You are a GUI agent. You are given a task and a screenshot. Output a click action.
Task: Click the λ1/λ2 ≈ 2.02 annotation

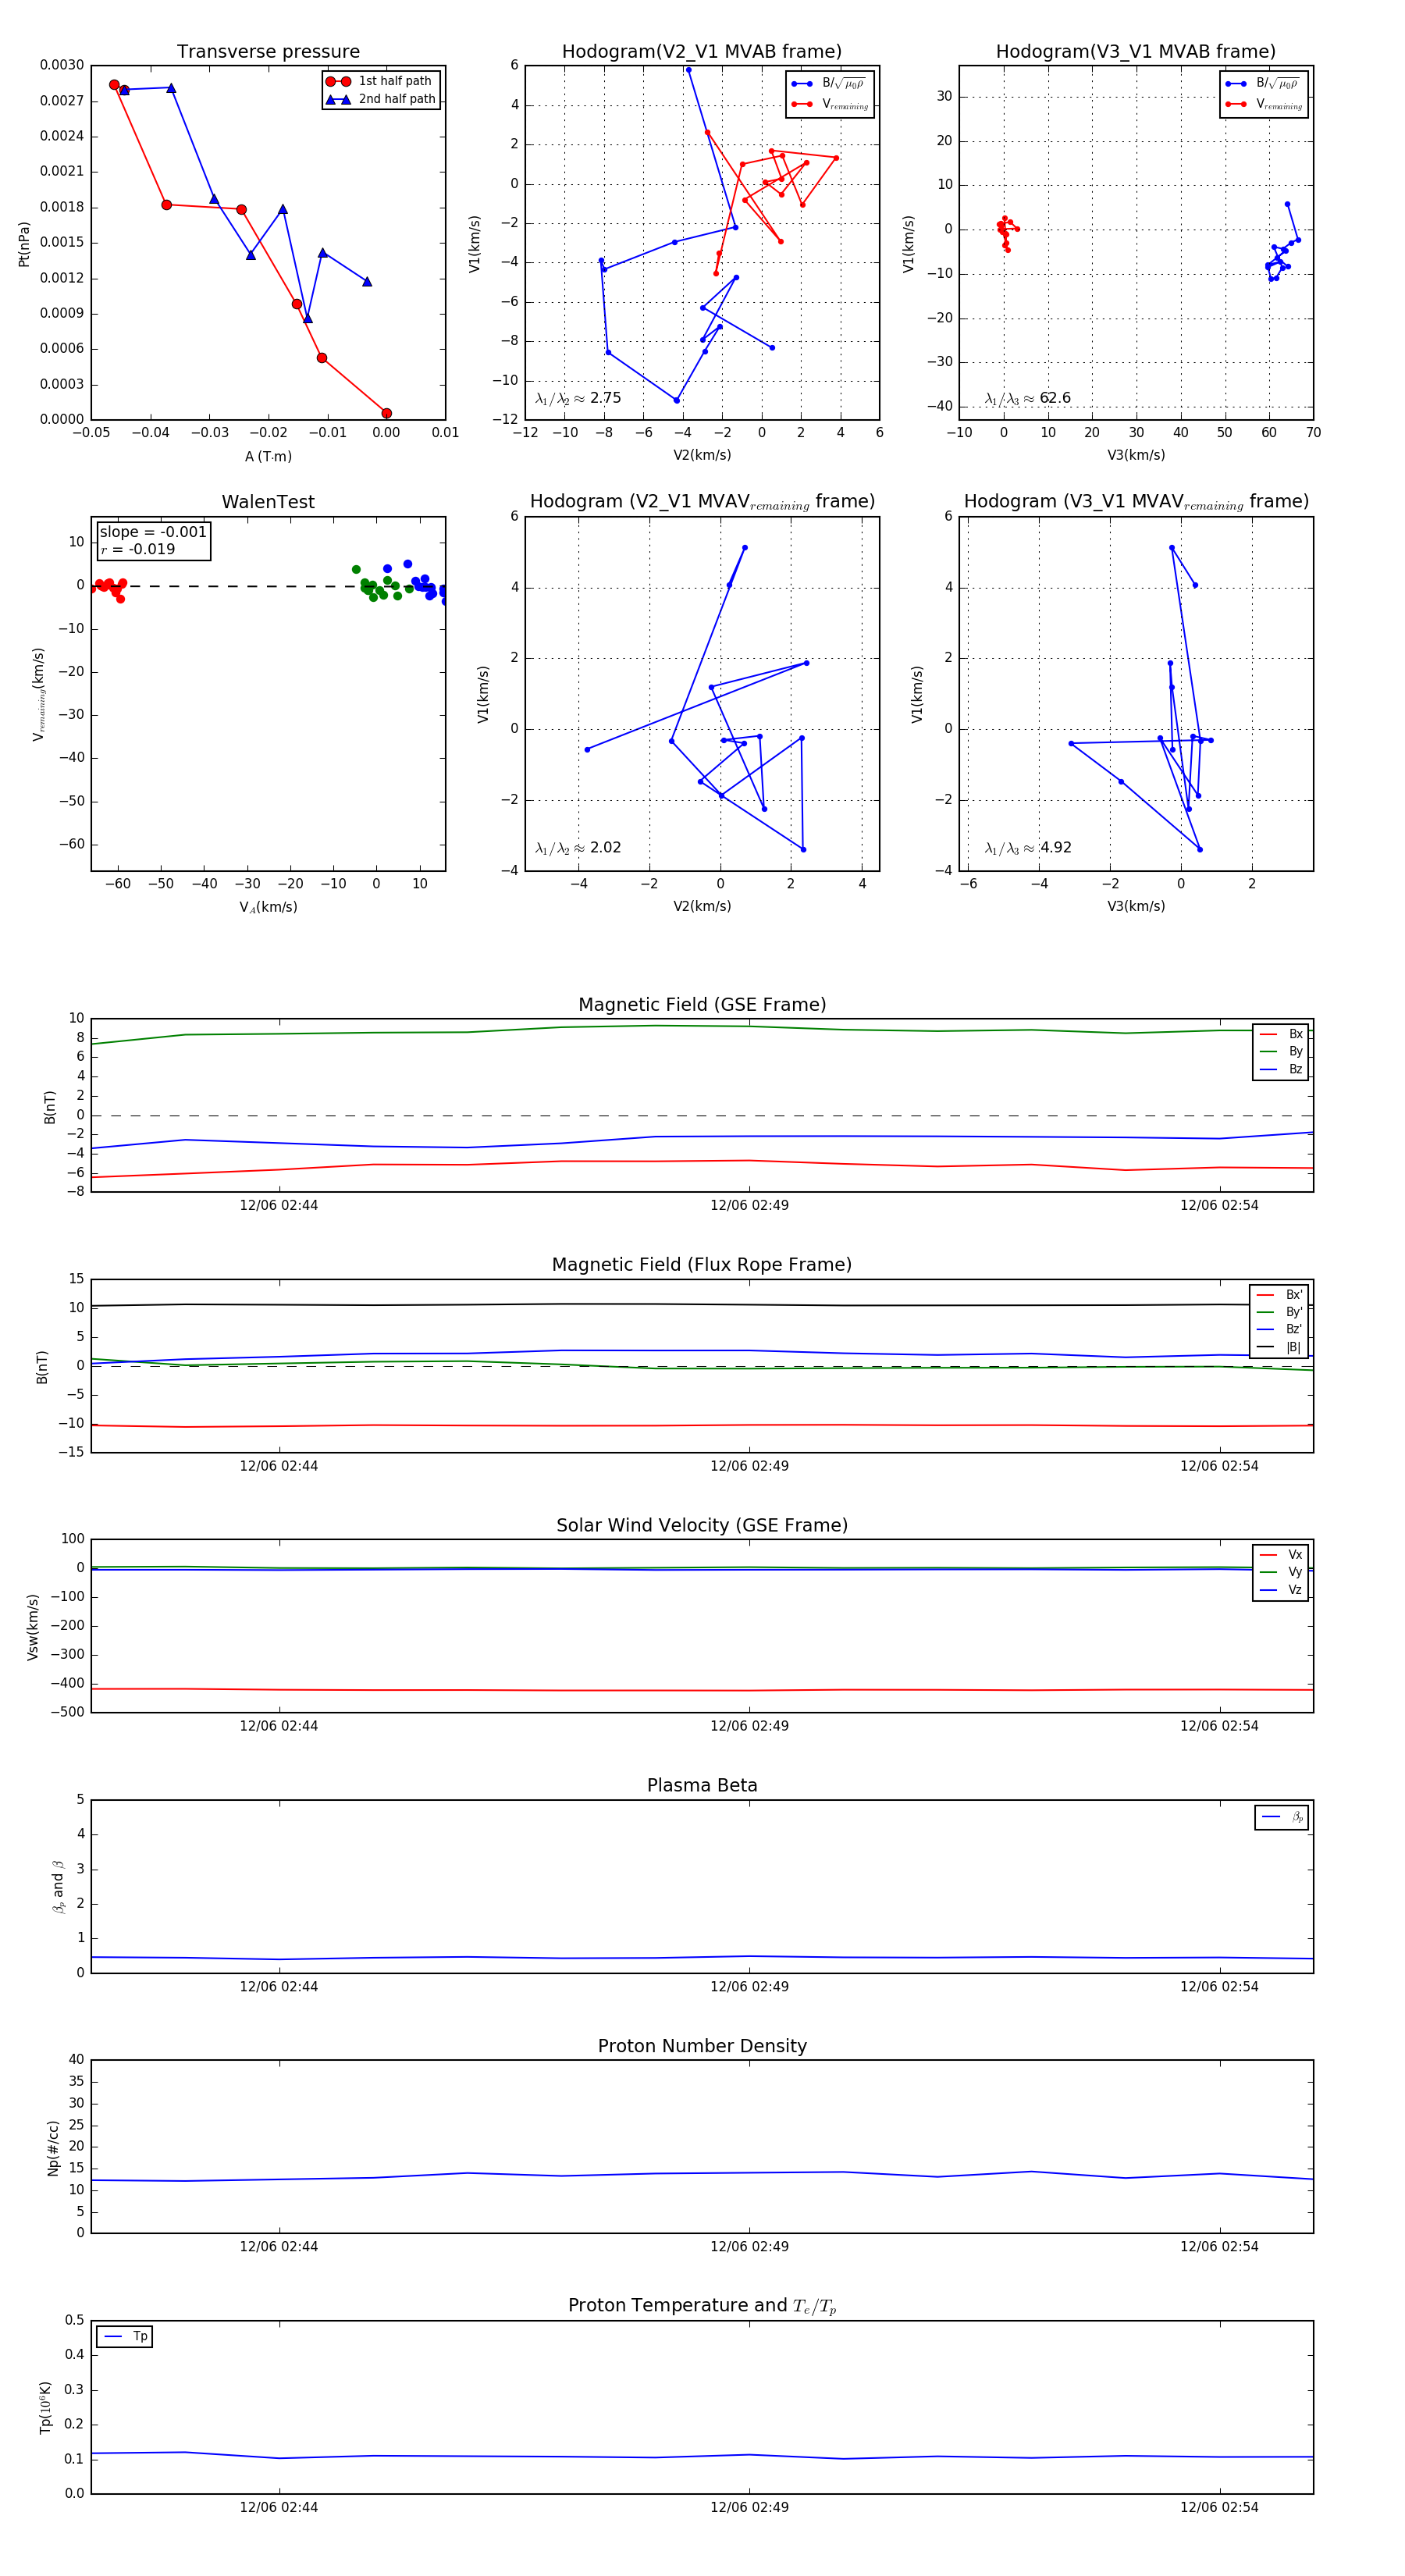(578, 848)
